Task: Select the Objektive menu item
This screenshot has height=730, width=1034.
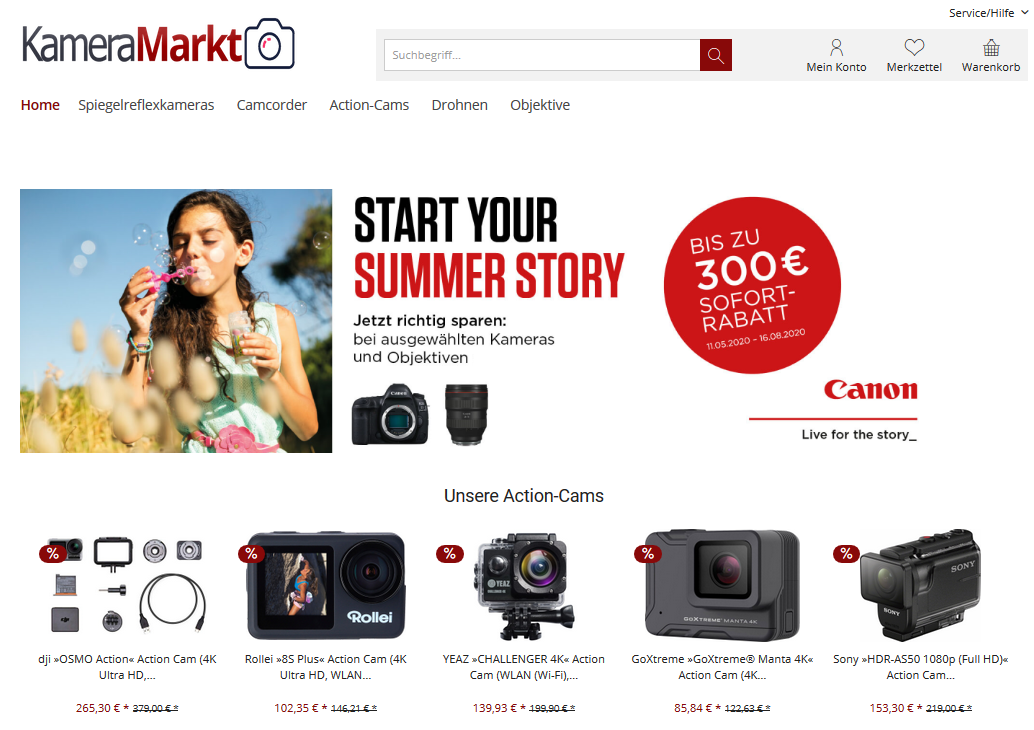Action: (x=540, y=105)
